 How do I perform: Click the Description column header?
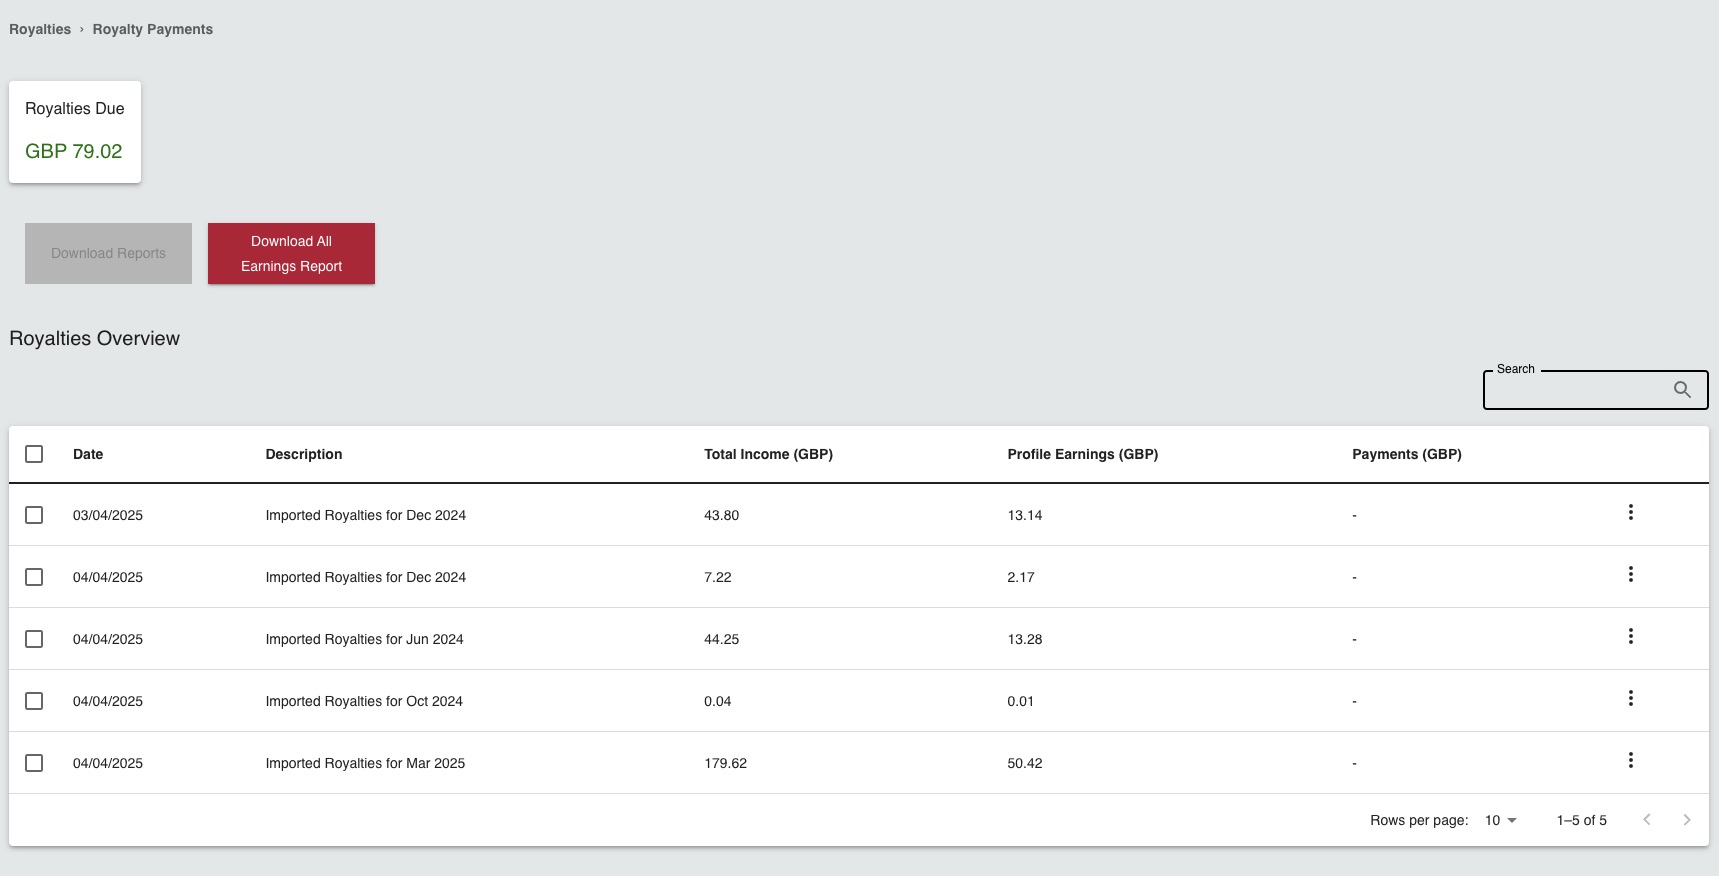tap(304, 454)
